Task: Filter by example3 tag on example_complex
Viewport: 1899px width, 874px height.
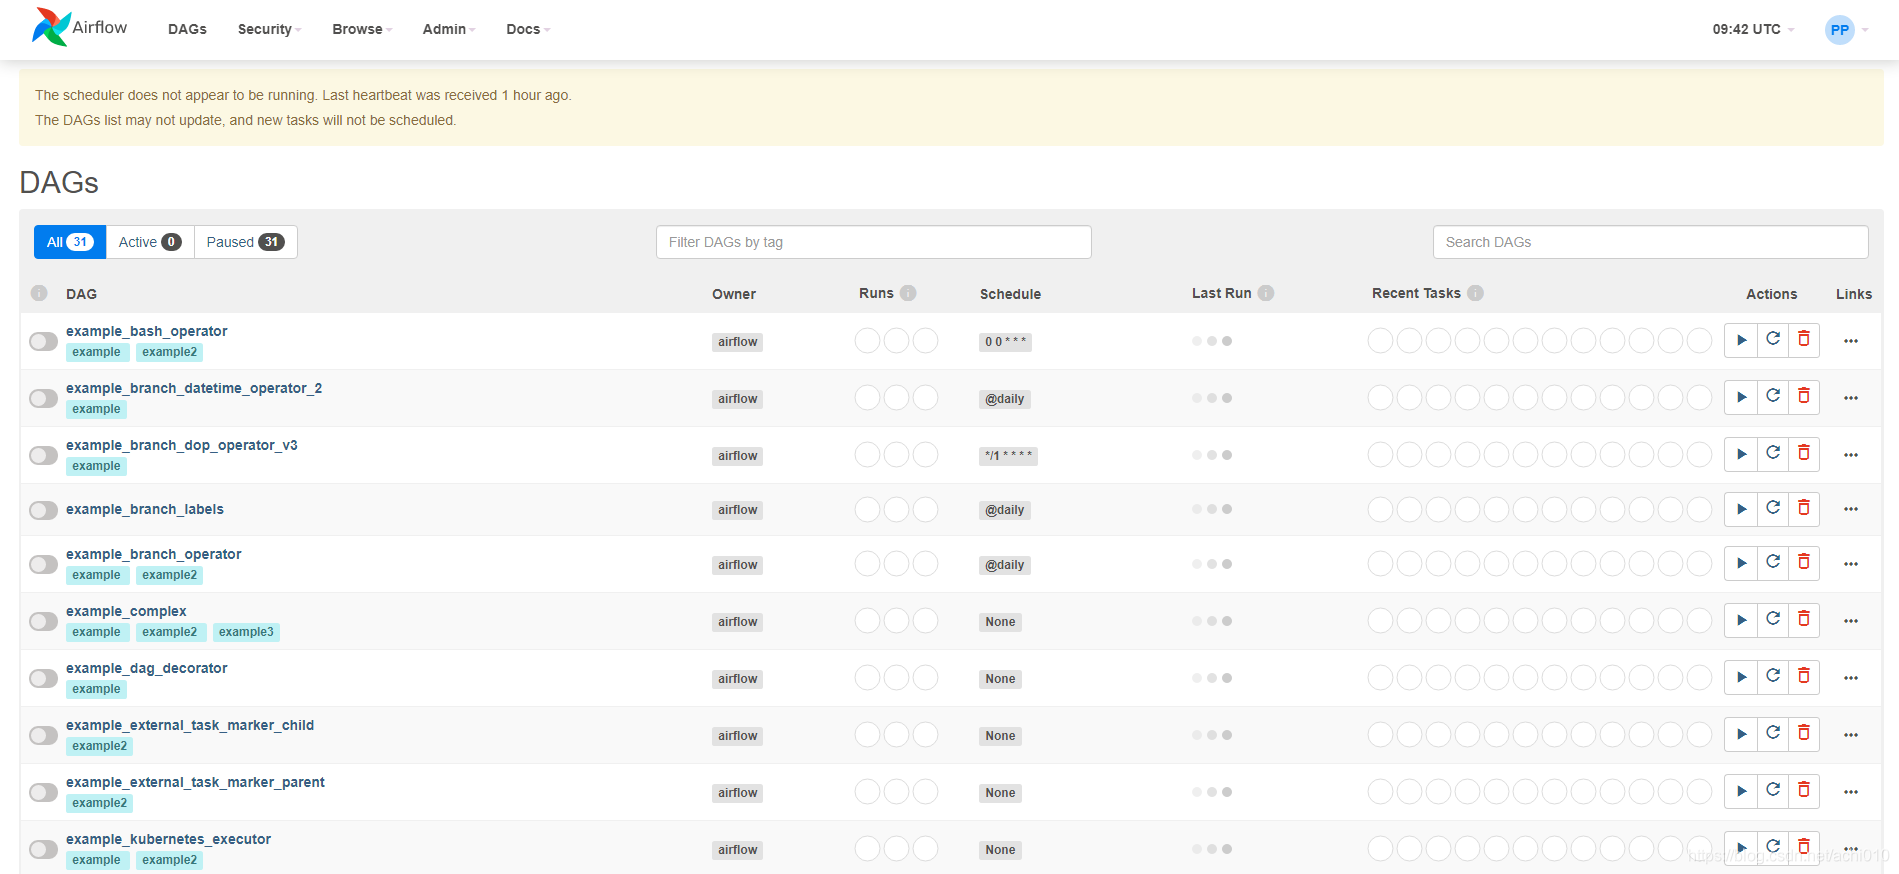Action: pyautogui.click(x=246, y=632)
